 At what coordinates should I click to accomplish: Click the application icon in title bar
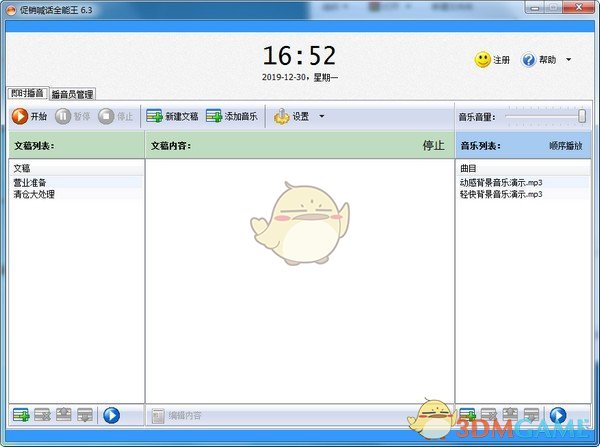pyautogui.click(x=10, y=10)
